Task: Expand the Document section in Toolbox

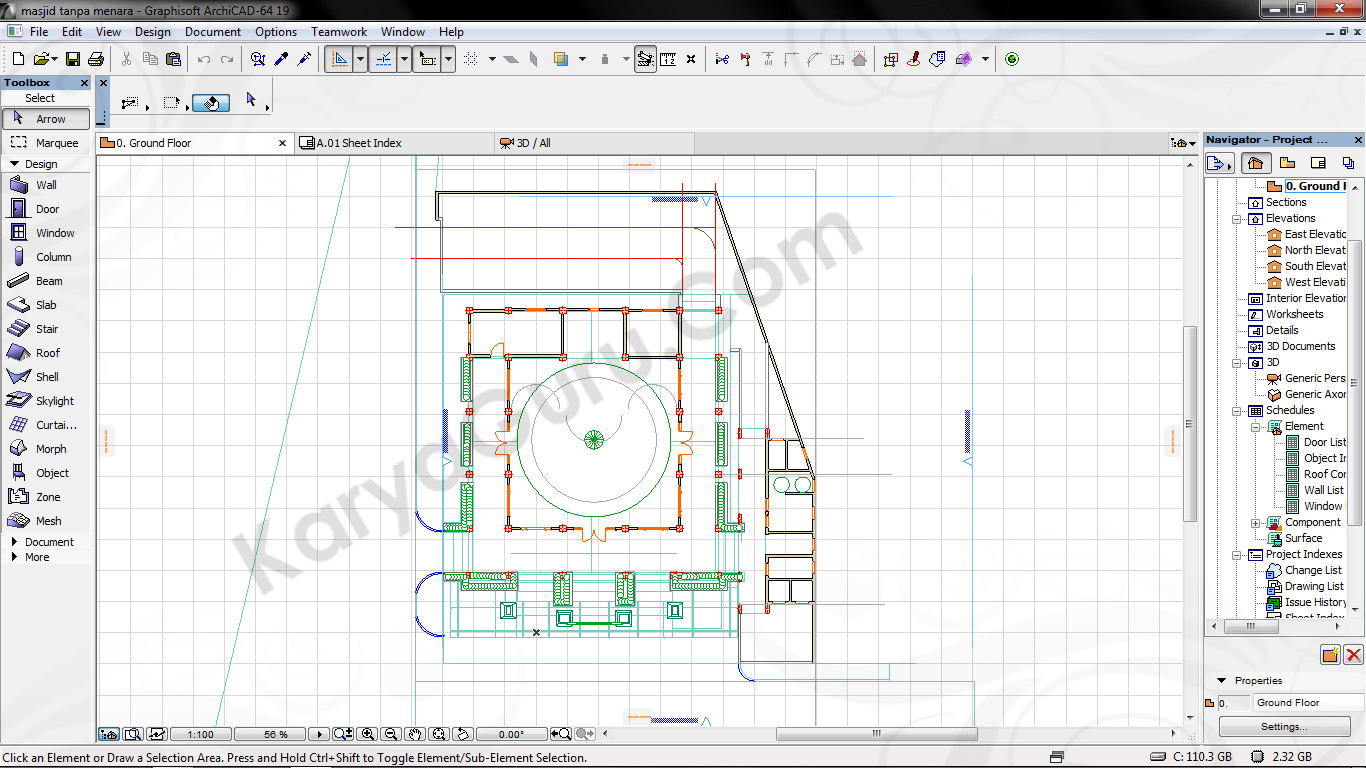Action: point(49,542)
